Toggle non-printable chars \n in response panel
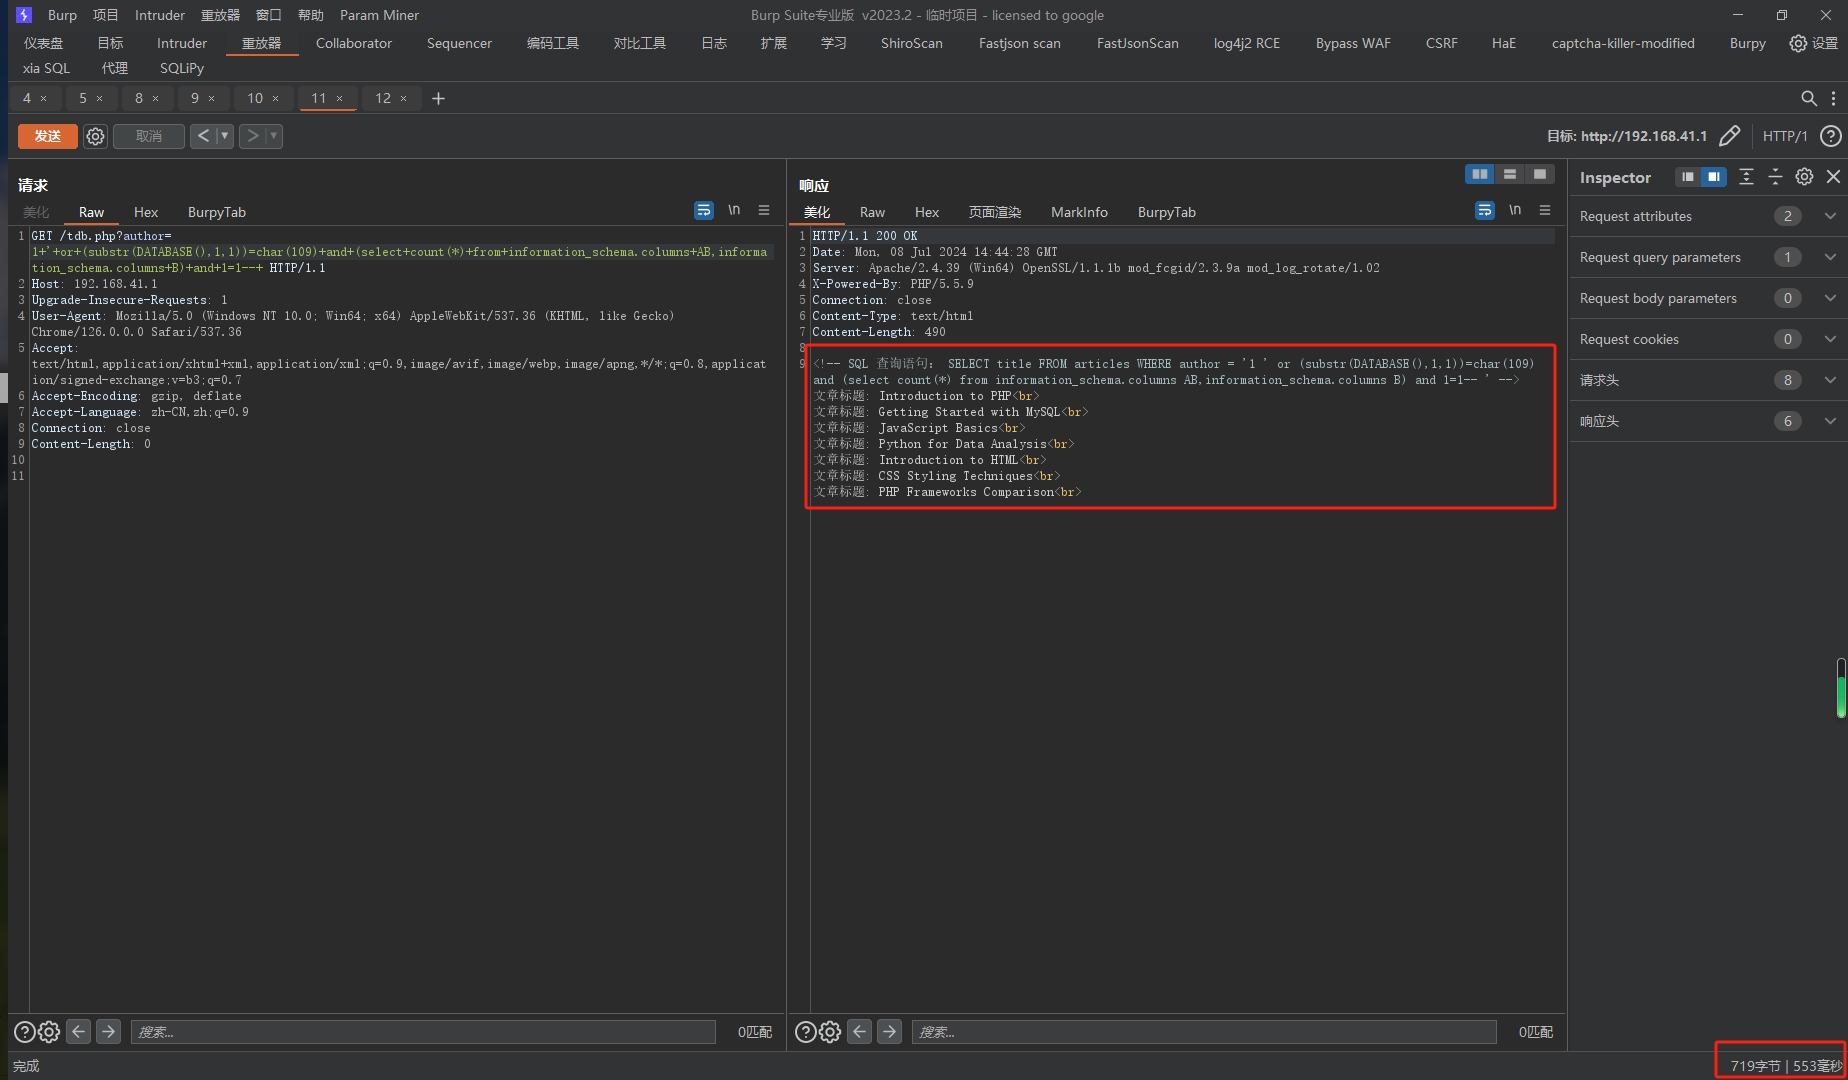1848x1080 pixels. point(1515,210)
